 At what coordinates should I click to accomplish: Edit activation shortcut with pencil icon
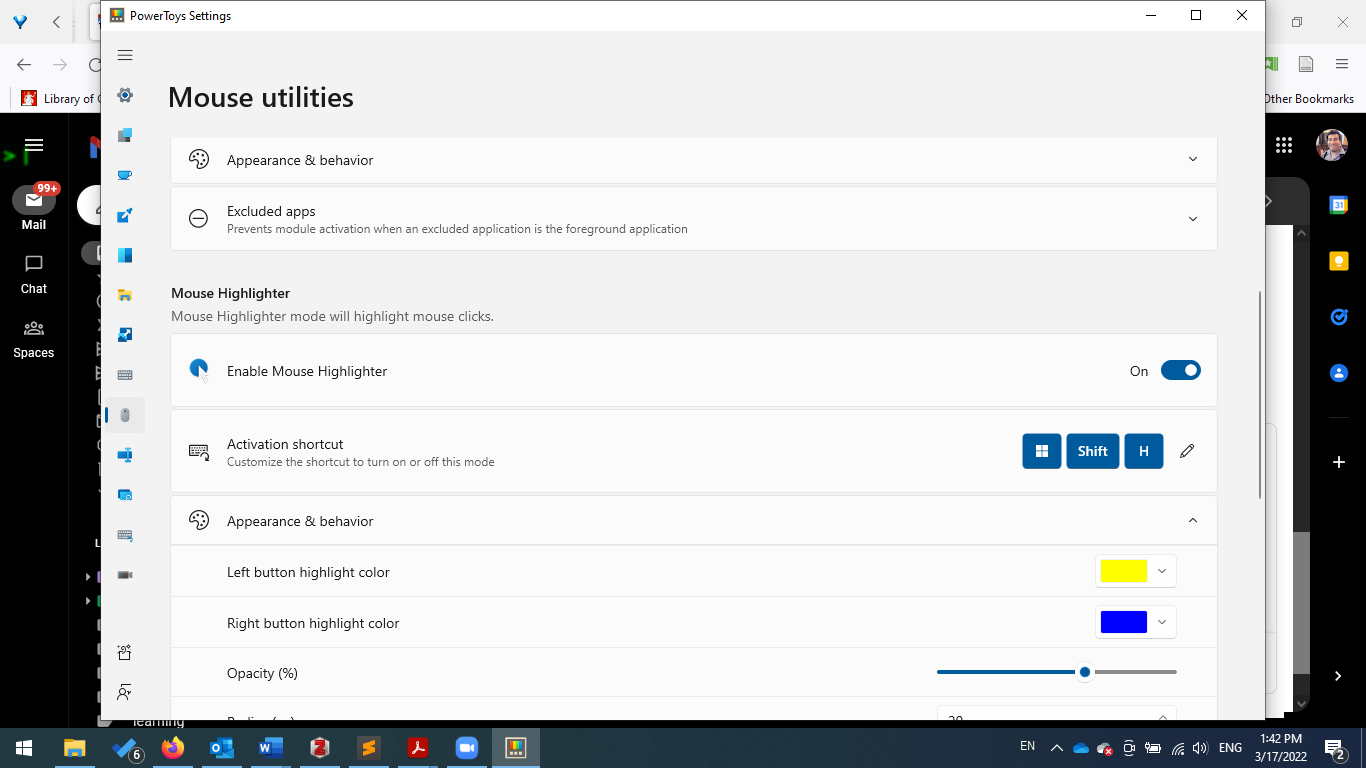[1187, 451]
